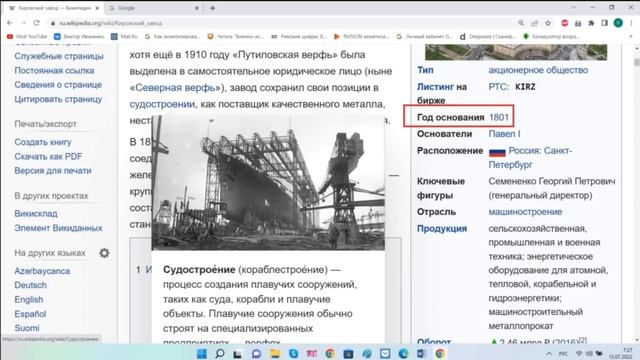Click the Тип infobox label link

pyautogui.click(x=425, y=70)
